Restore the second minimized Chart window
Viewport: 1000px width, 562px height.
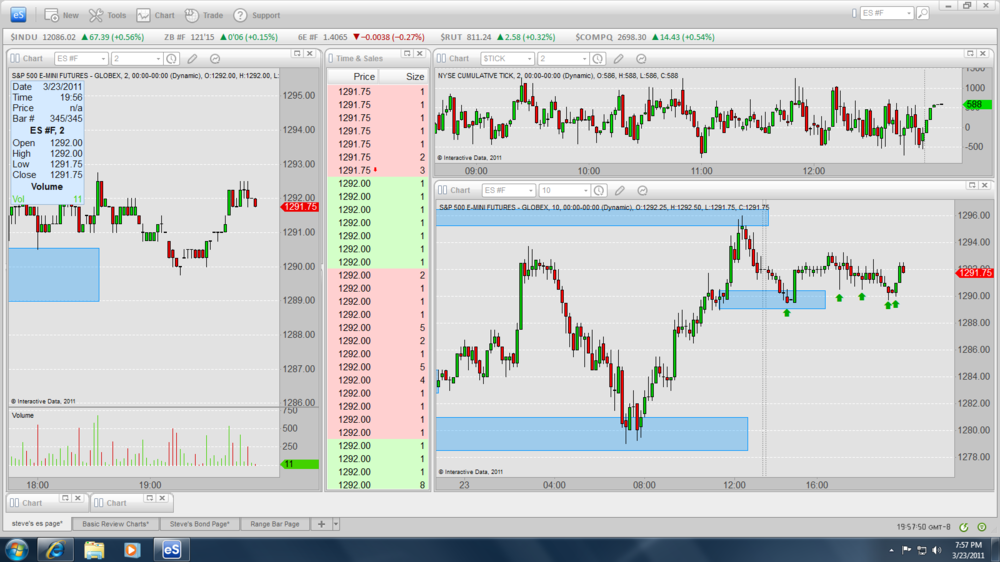[149, 498]
